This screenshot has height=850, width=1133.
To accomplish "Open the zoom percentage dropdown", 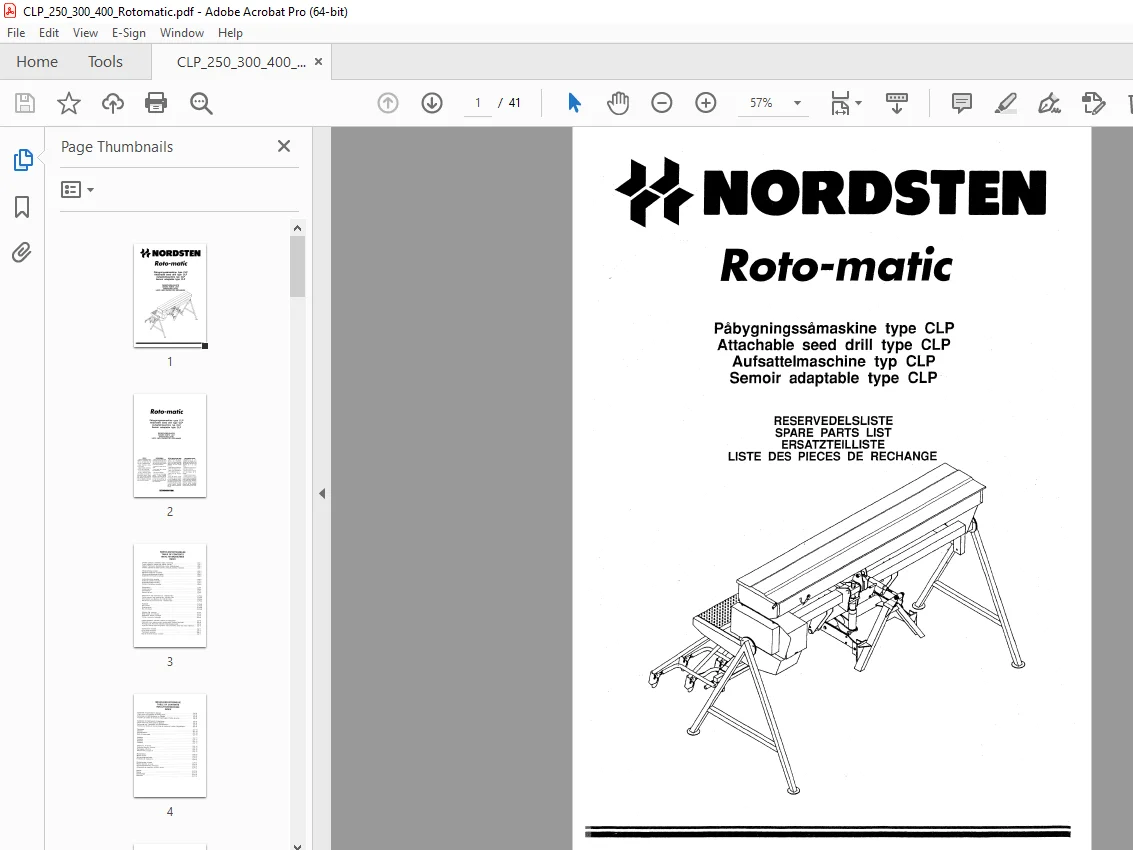I will (798, 103).
